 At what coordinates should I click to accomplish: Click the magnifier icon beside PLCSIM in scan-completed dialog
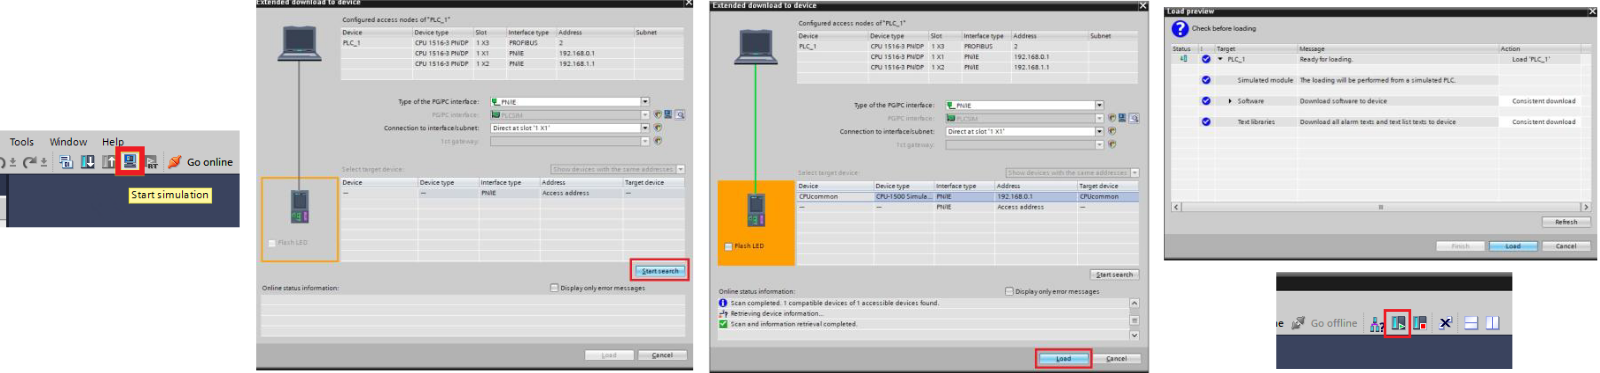coord(1134,118)
